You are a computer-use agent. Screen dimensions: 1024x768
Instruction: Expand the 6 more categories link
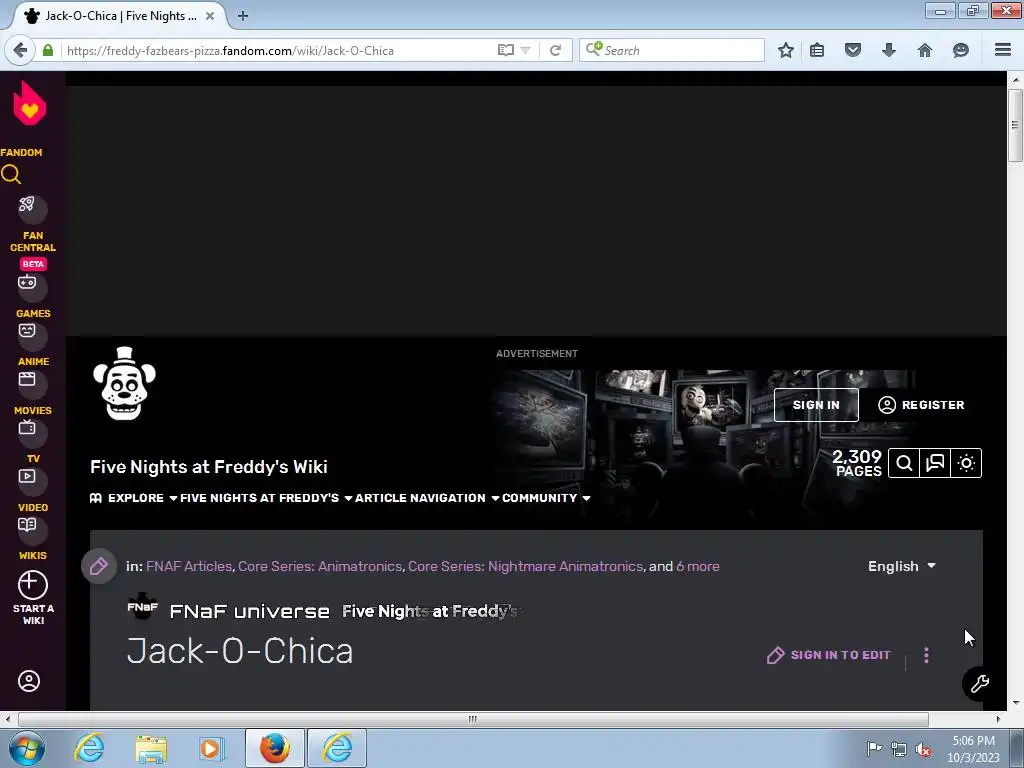tap(697, 566)
